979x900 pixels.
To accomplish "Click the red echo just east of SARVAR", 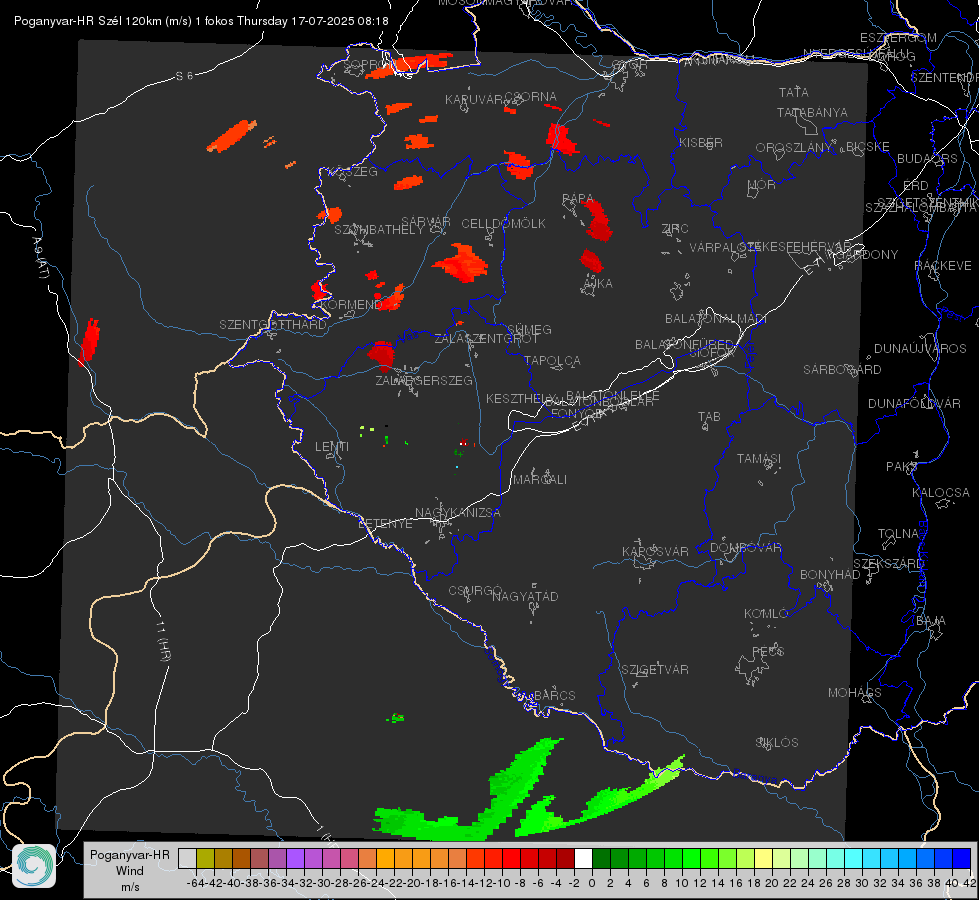I will 462,263.
